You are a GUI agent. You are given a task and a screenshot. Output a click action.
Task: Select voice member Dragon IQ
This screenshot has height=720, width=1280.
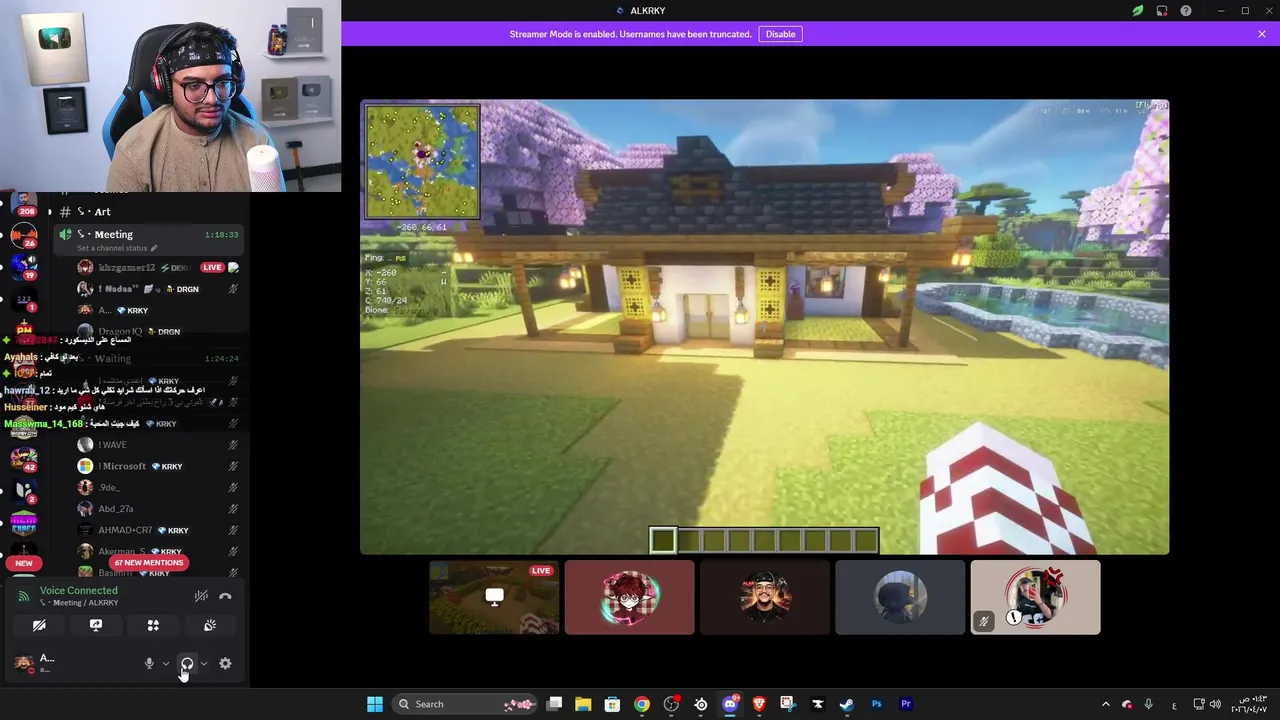pyautogui.click(x=157, y=331)
